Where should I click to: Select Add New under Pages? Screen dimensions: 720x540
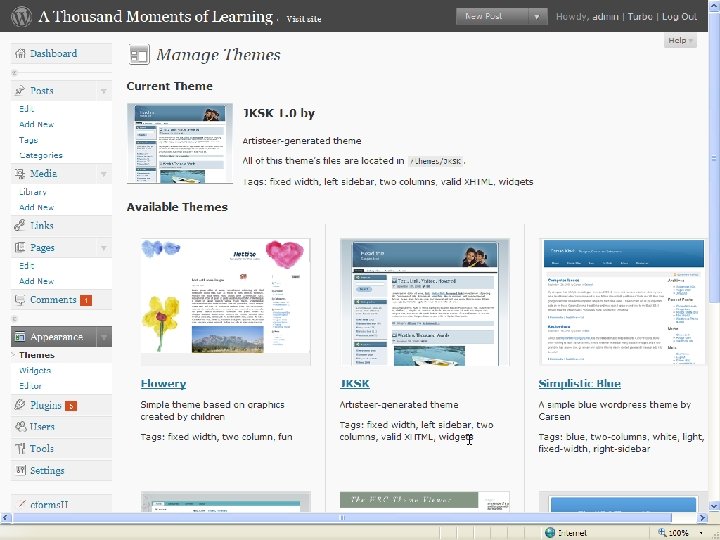point(36,281)
